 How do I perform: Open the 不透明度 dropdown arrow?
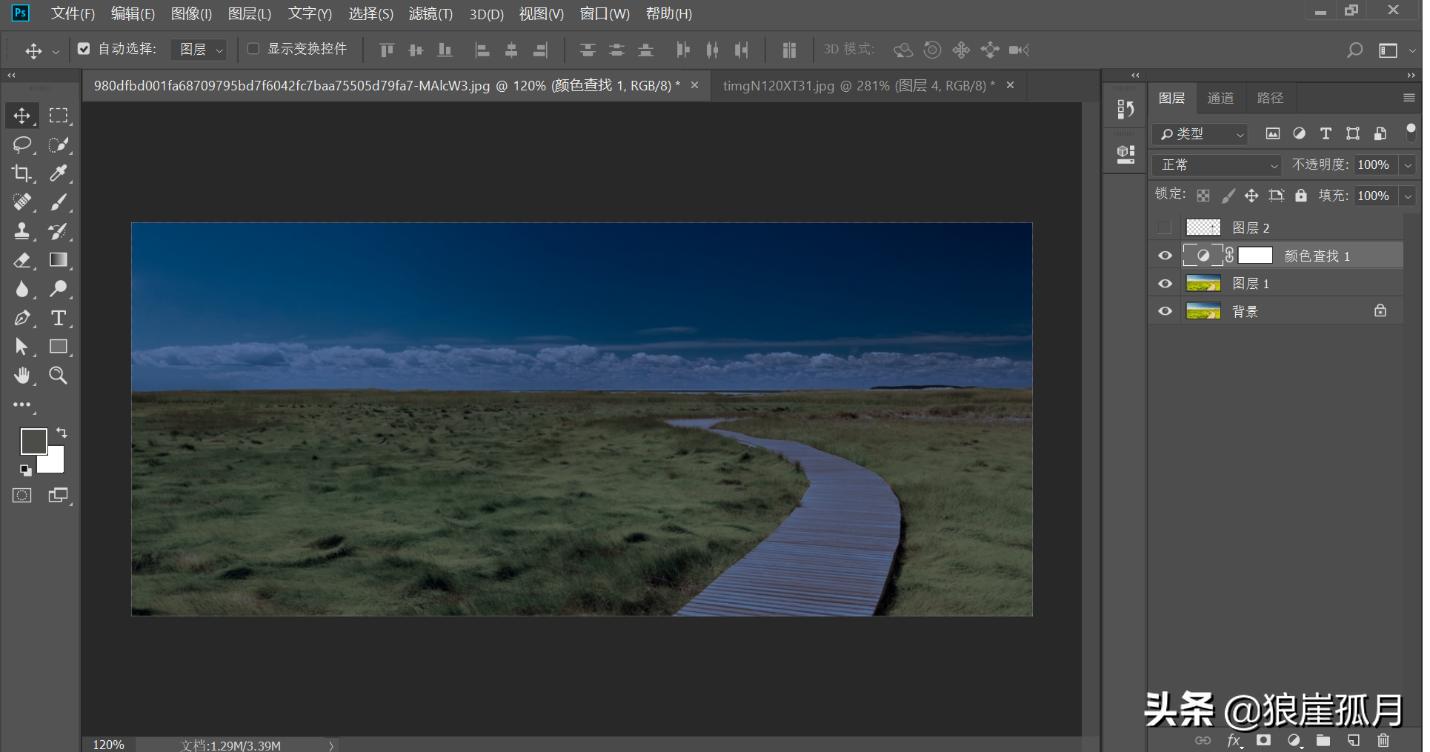(1407, 164)
